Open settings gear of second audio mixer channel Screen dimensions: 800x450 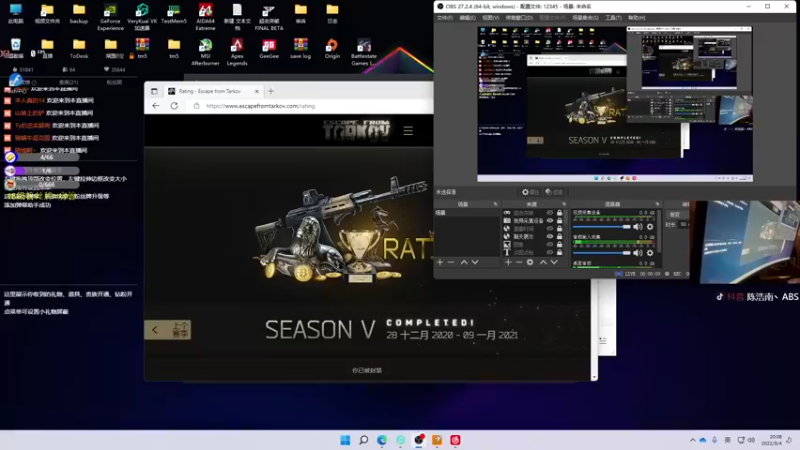point(650,253)
